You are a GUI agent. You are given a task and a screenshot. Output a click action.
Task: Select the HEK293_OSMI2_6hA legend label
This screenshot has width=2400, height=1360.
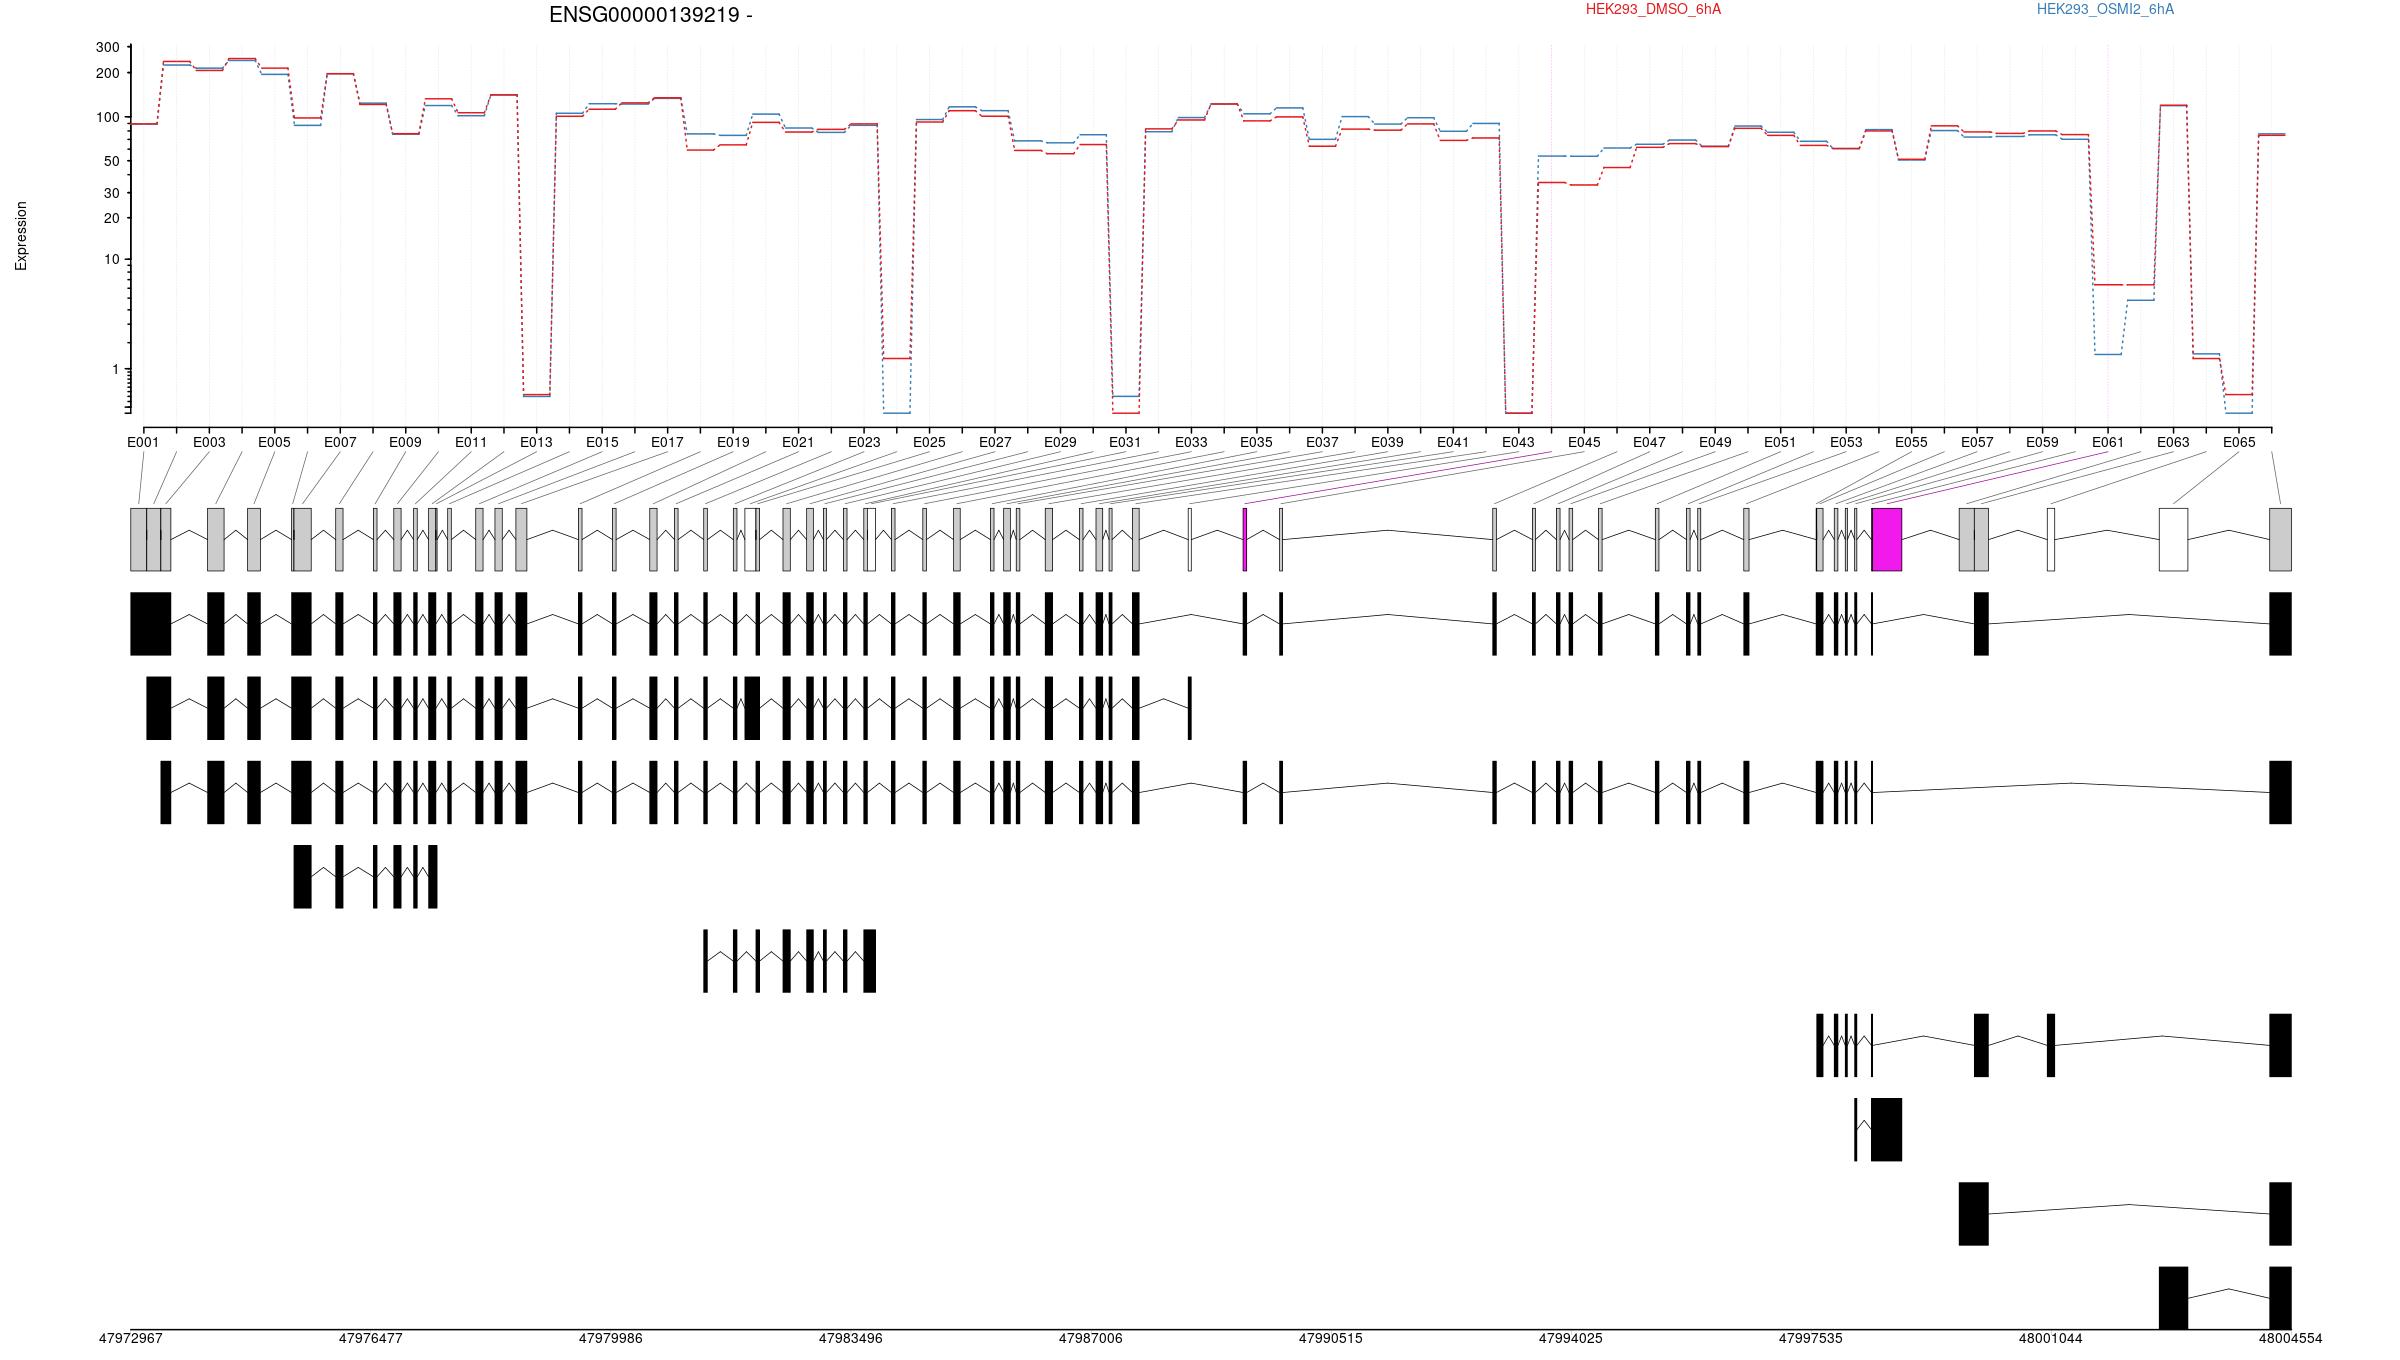click(2105, 10)
